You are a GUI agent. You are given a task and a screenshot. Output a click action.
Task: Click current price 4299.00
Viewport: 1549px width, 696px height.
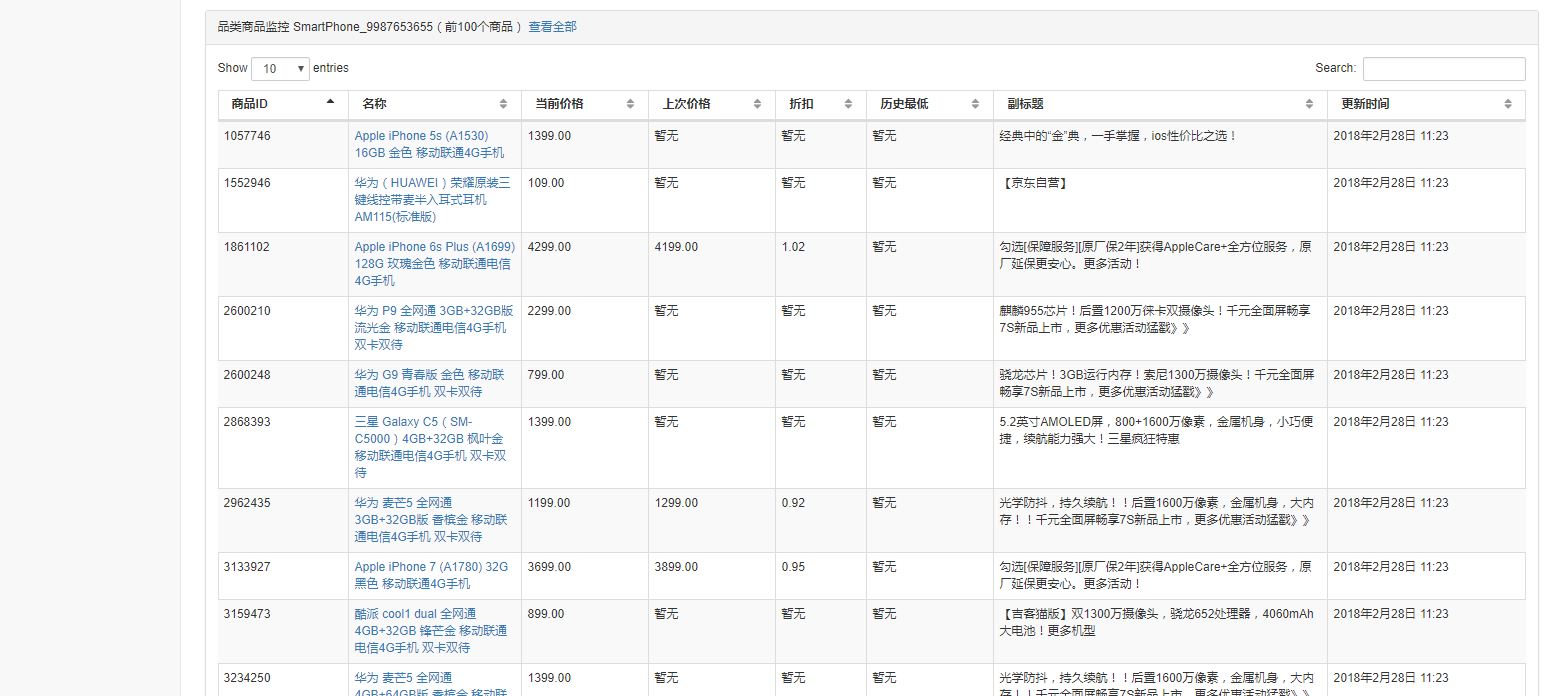[x=549, y=247]
